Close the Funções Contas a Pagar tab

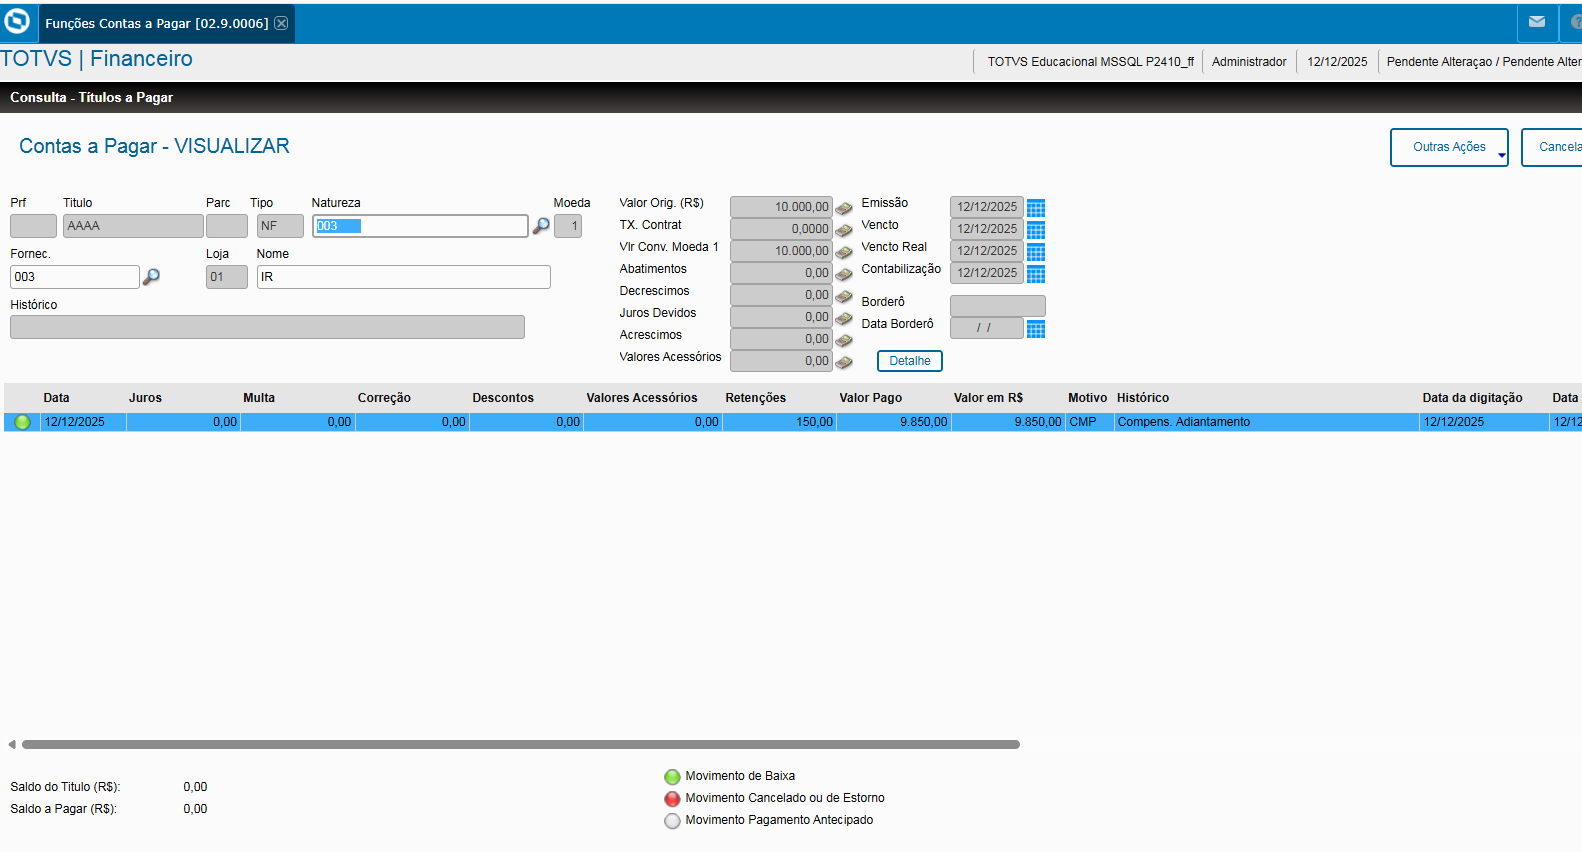[x=281, y=23]
